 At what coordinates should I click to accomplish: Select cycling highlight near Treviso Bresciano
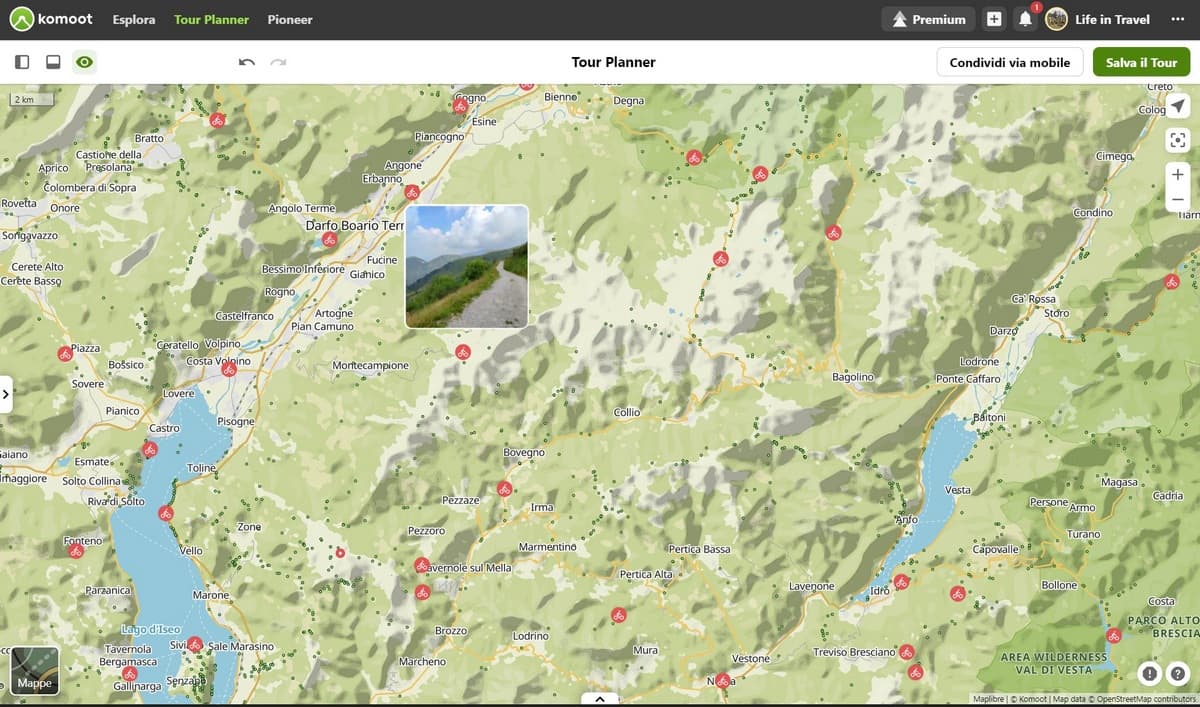coord(906,652)
